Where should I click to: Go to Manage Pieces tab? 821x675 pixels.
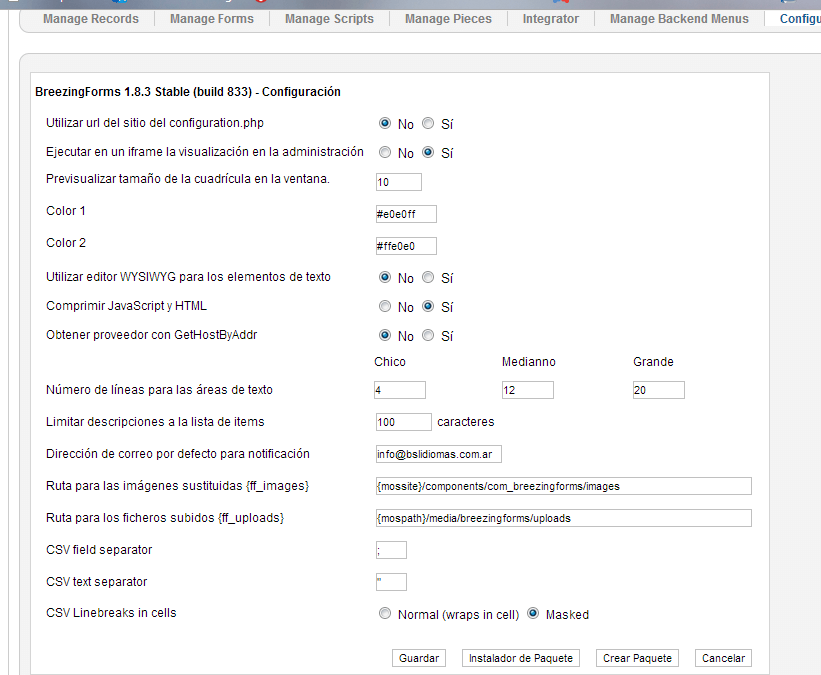tap(448, 19)
